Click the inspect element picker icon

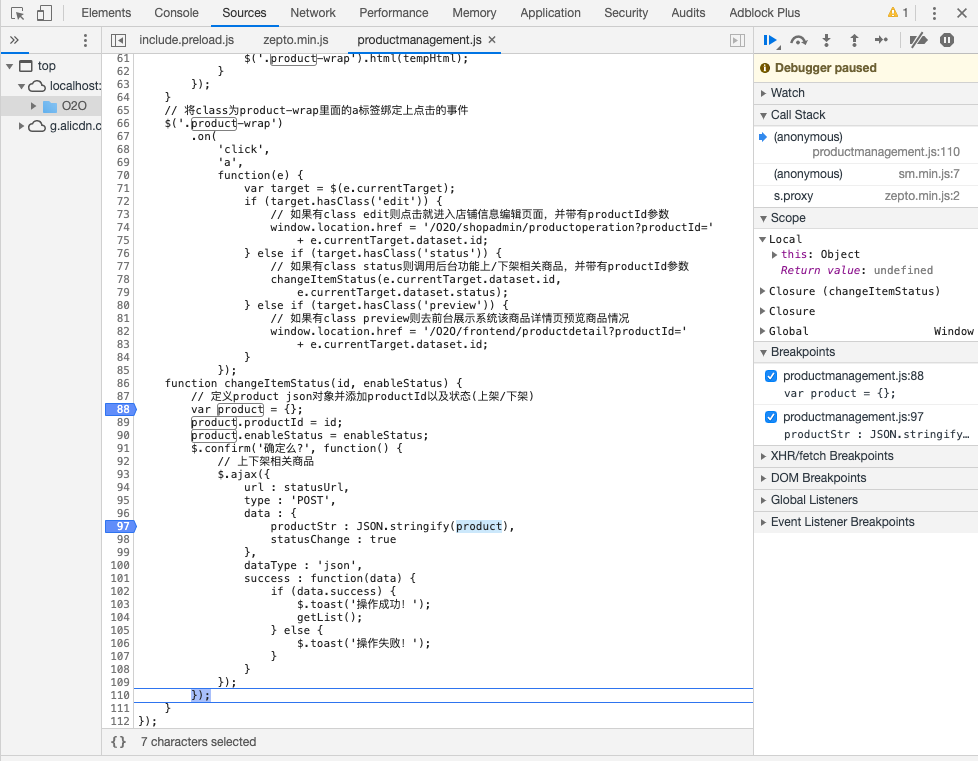pyautogui.click(x=17, y=13)
